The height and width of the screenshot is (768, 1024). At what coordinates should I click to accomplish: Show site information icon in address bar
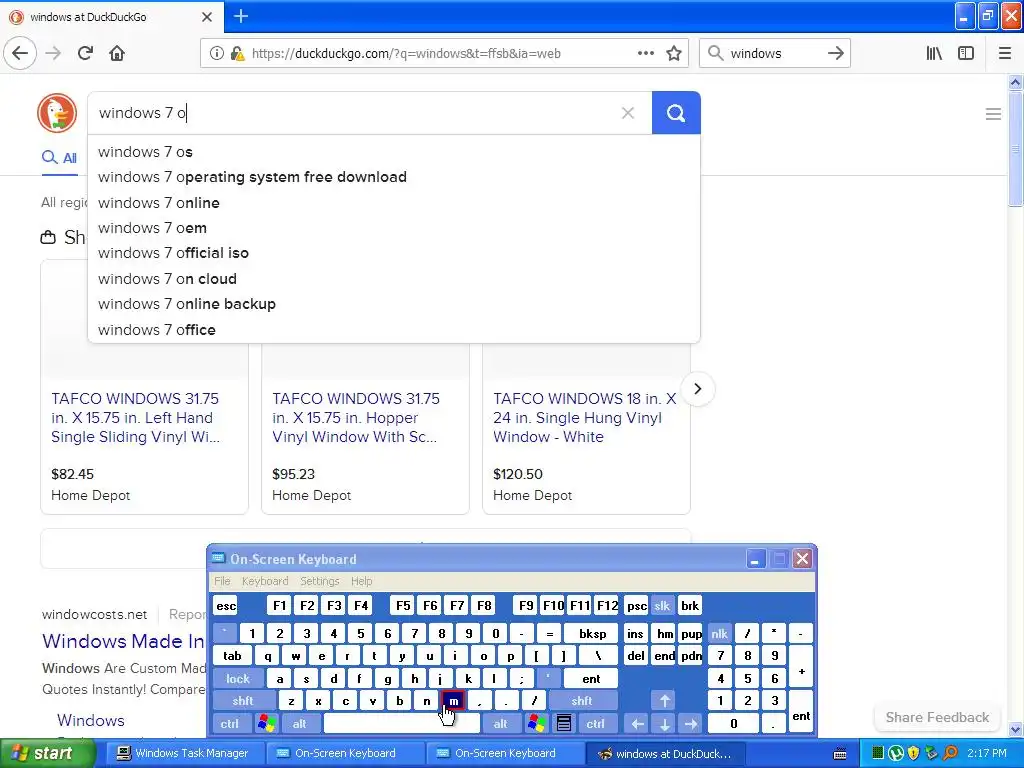pyautogui.click(x=216, y=54)
